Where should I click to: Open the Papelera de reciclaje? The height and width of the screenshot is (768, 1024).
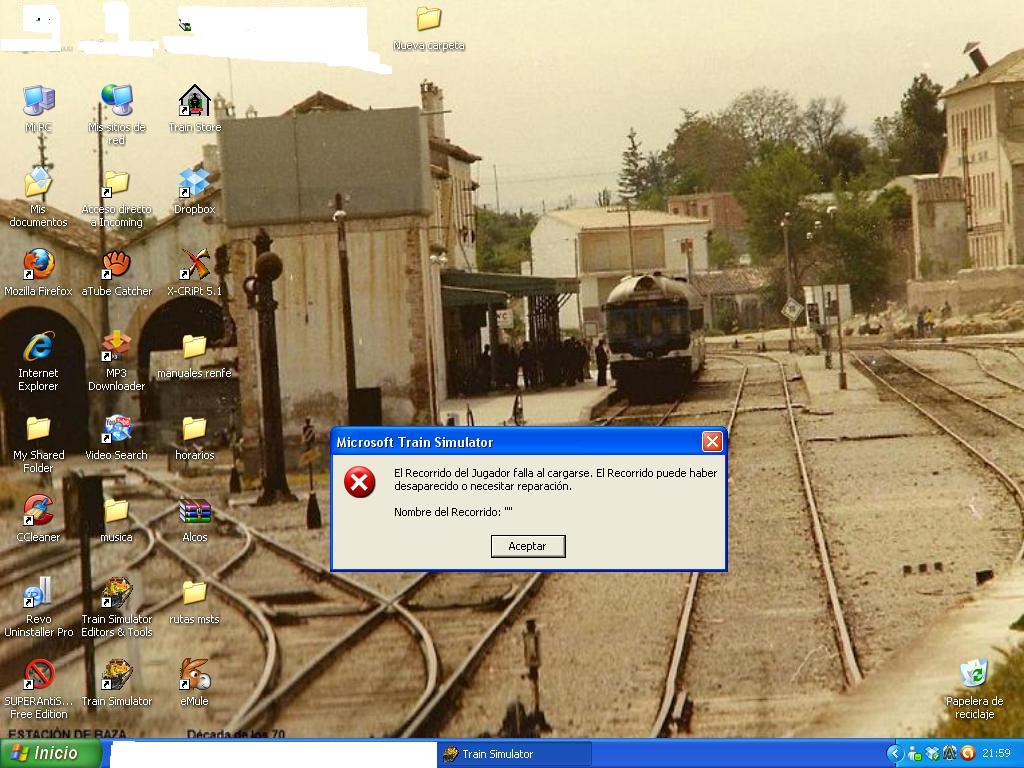(x=974, y=675)
